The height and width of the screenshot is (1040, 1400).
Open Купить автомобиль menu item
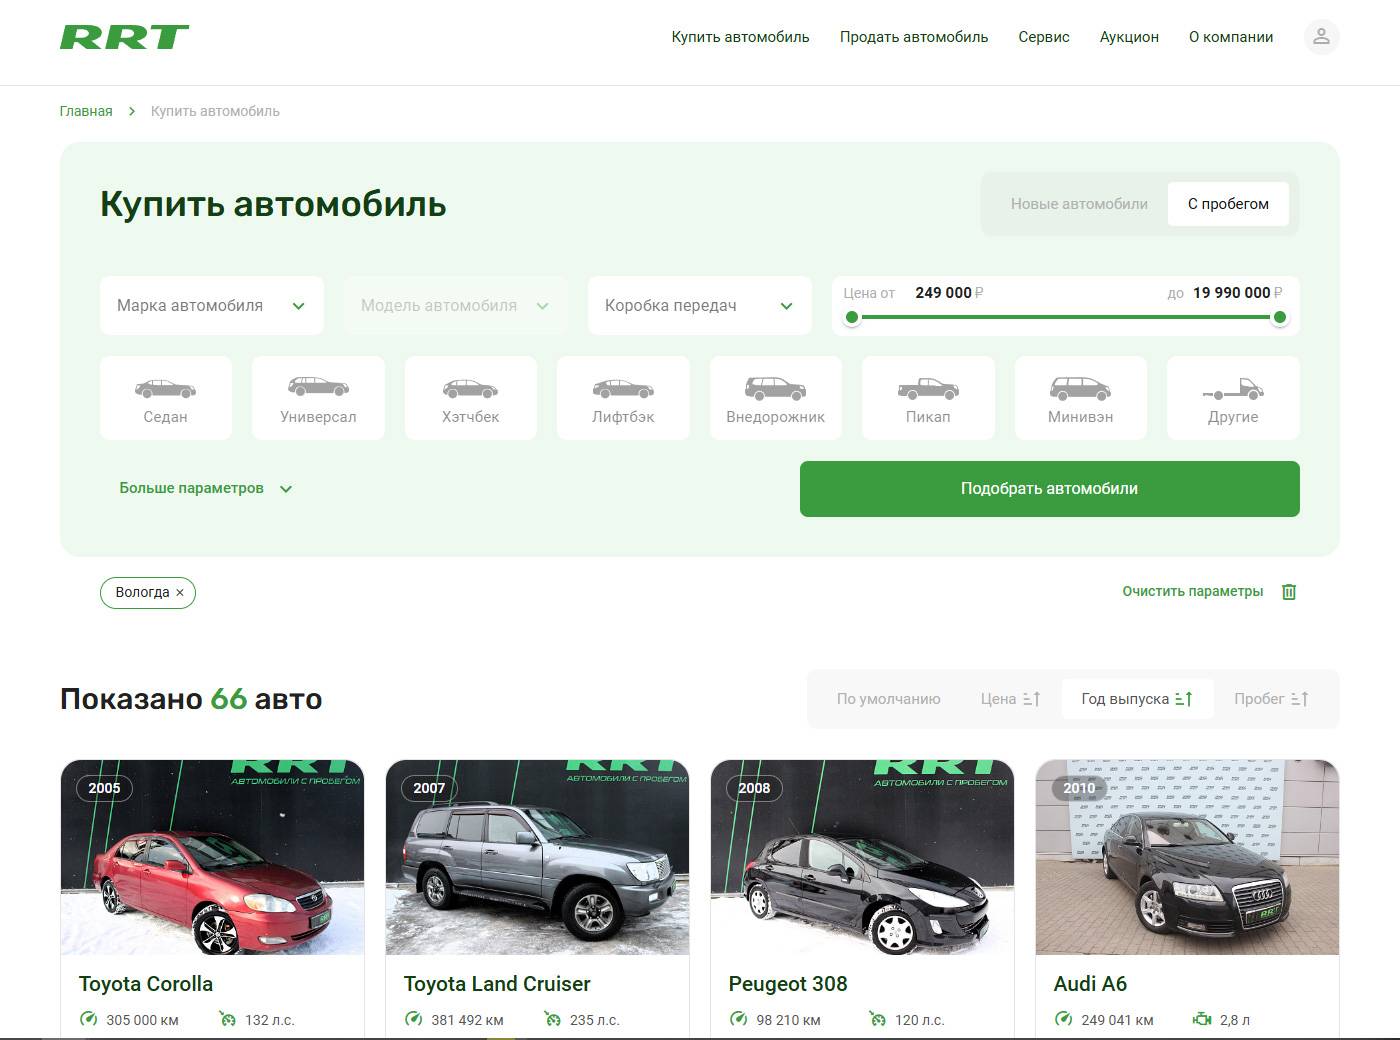740,37
